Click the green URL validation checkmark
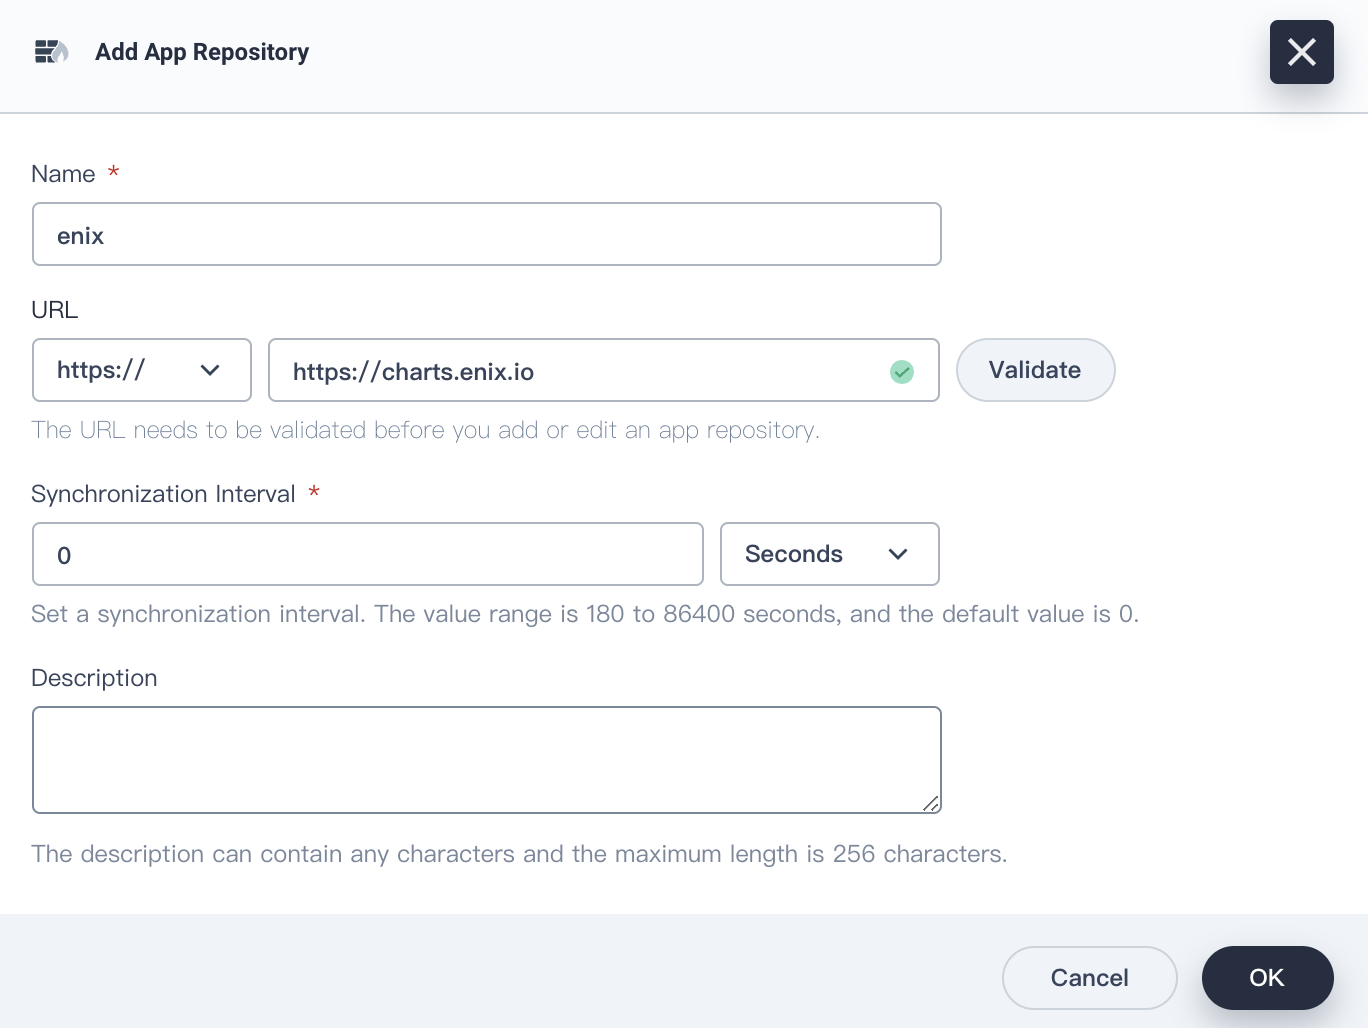The width and height of the screenshot is (1368, 1028). [902, 371]
